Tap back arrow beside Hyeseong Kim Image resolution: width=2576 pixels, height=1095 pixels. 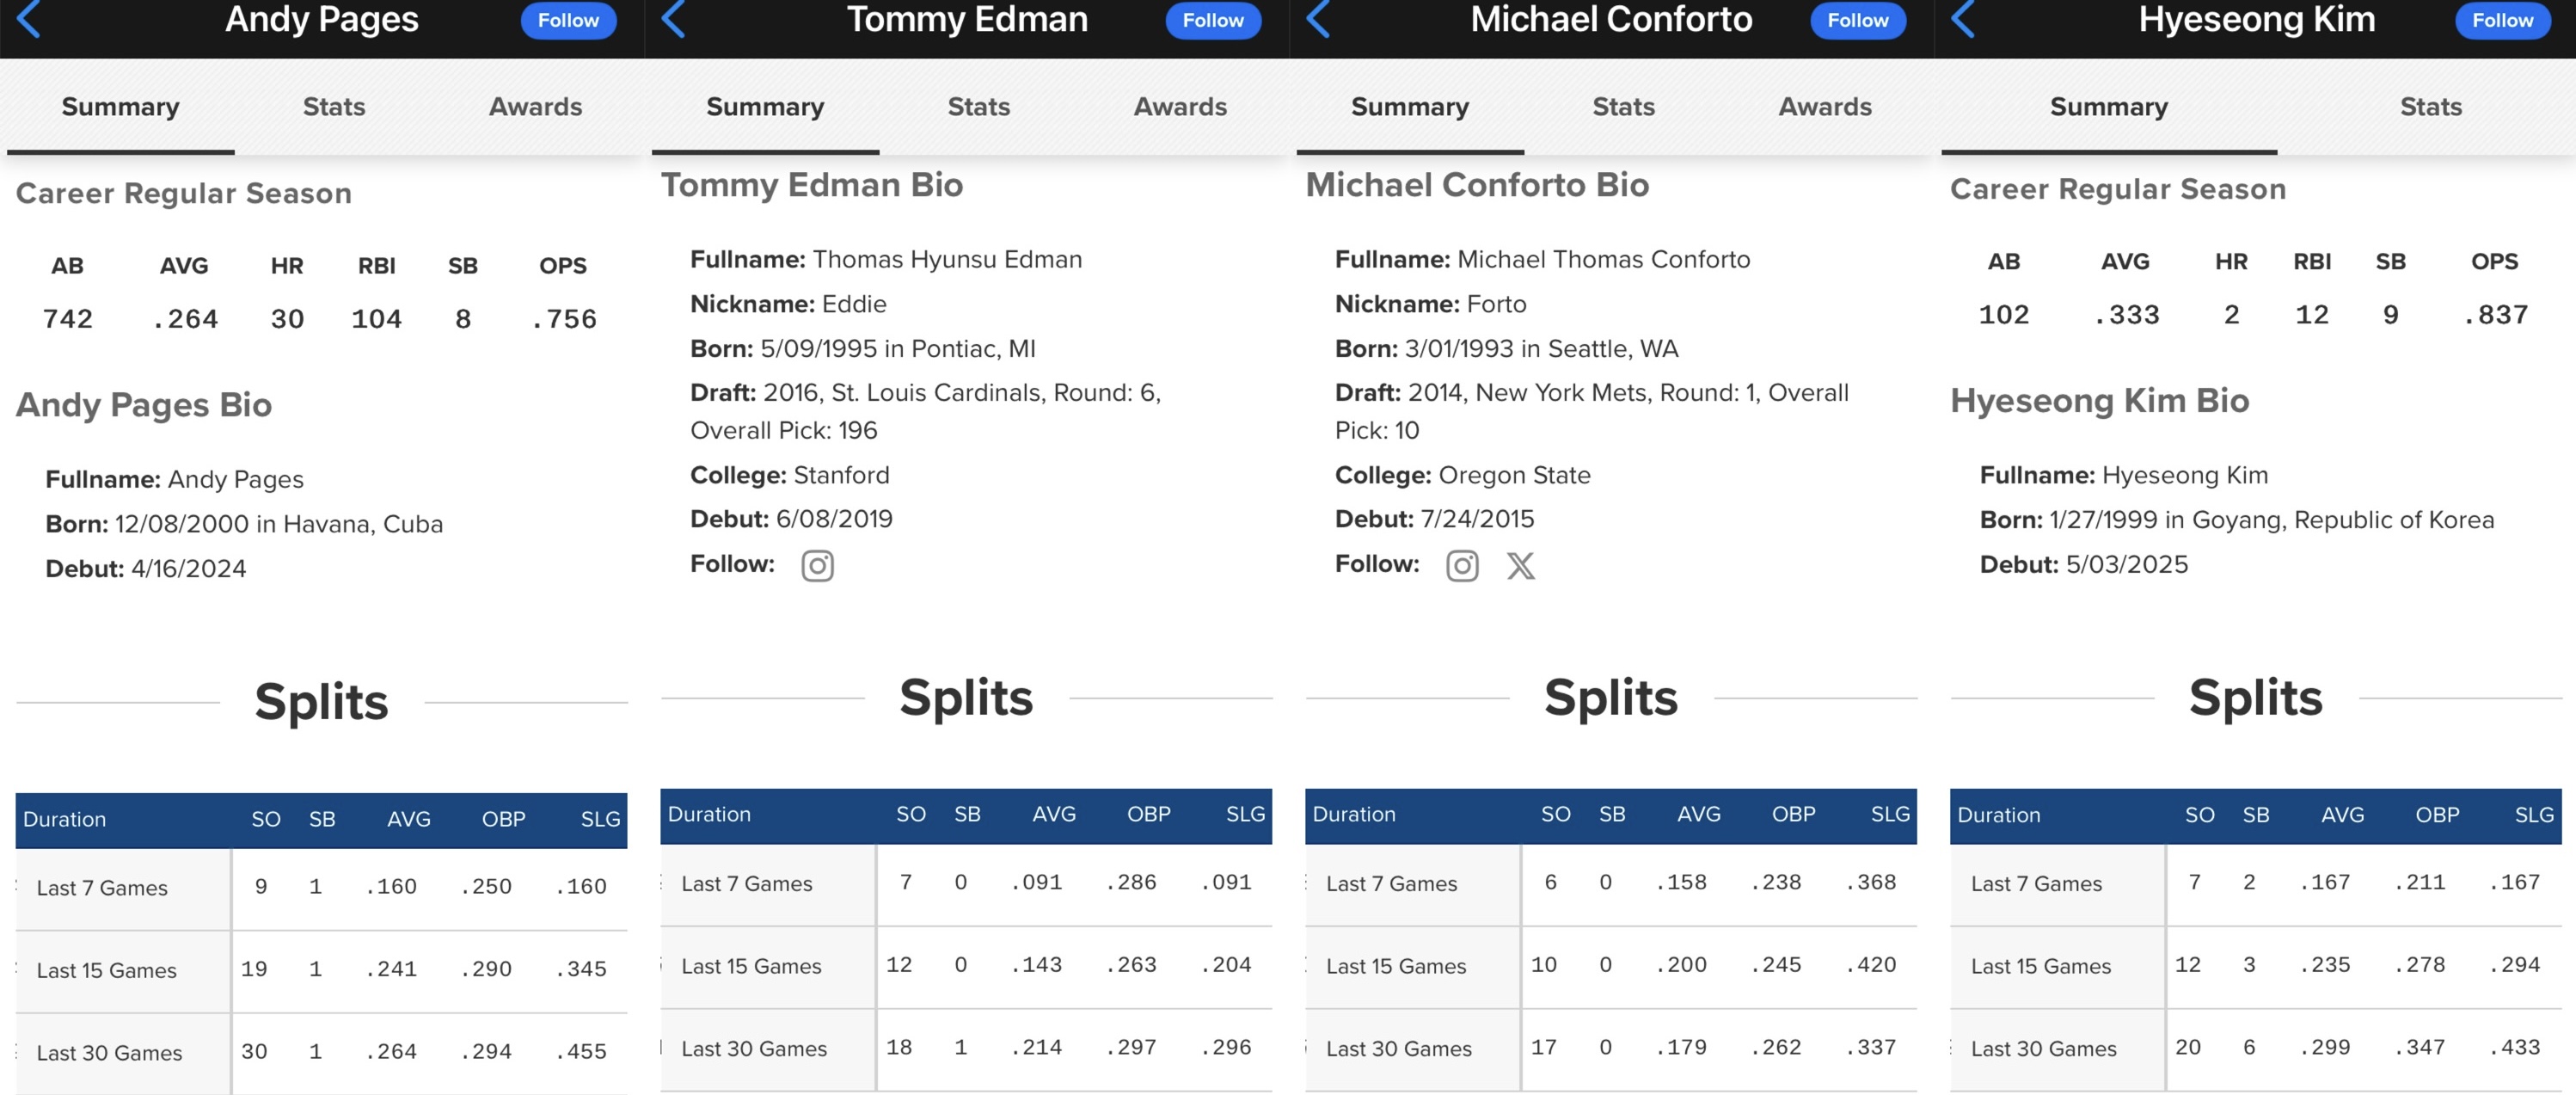(x=1964, y=20)
